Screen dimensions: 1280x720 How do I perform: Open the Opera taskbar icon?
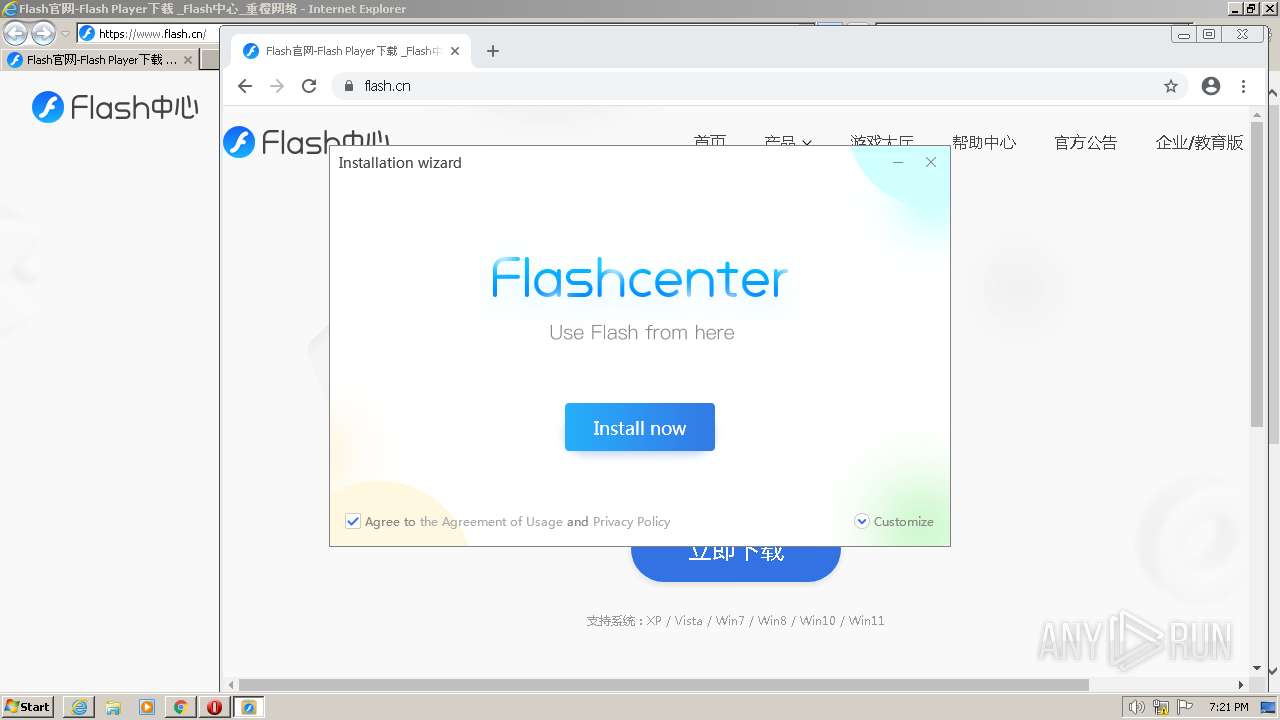pos(214,707)
